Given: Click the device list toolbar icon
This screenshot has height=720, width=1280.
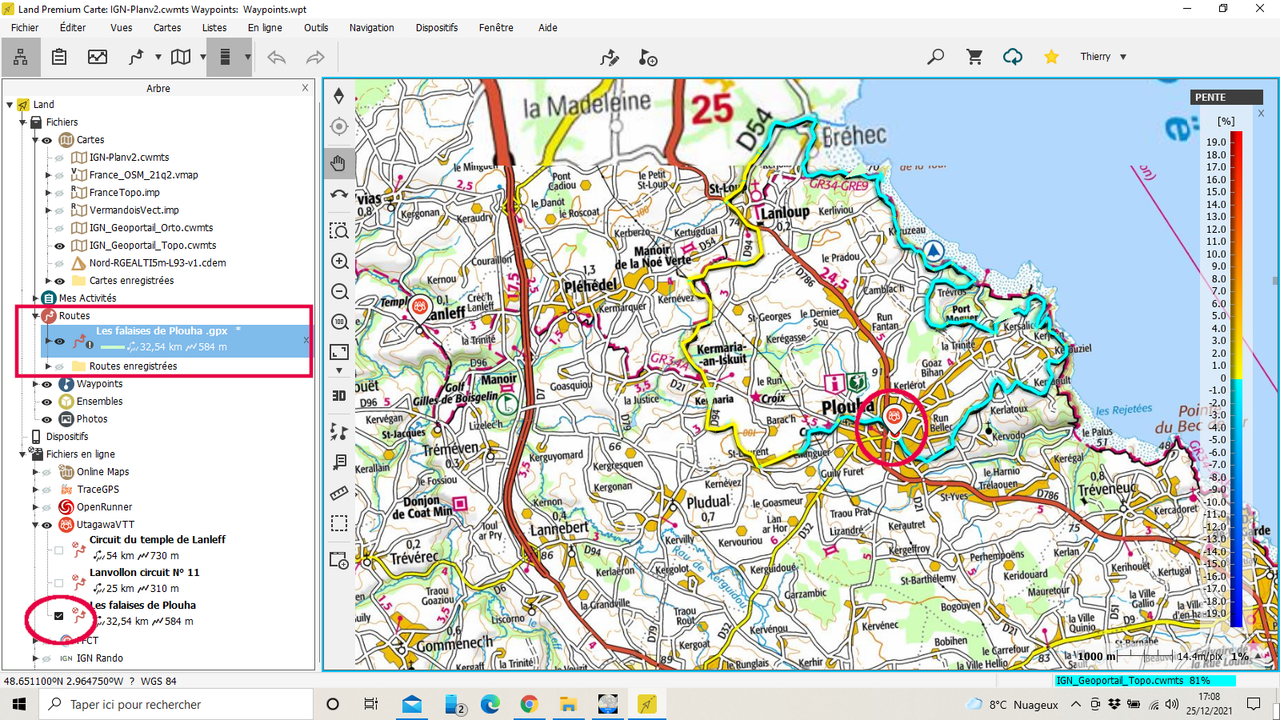Looking at the screenshot, I should coord(225,57).
